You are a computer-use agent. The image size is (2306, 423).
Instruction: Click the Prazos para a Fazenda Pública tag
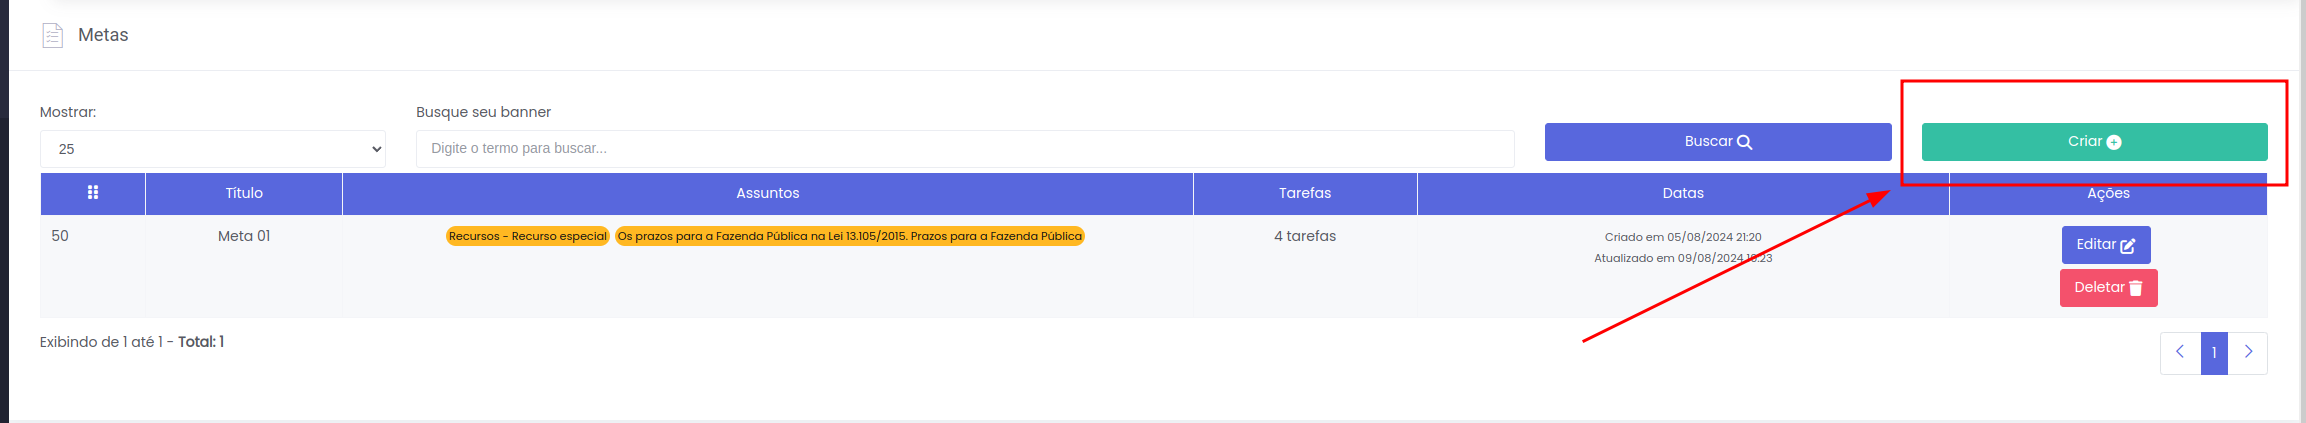(x=849, y=236)
